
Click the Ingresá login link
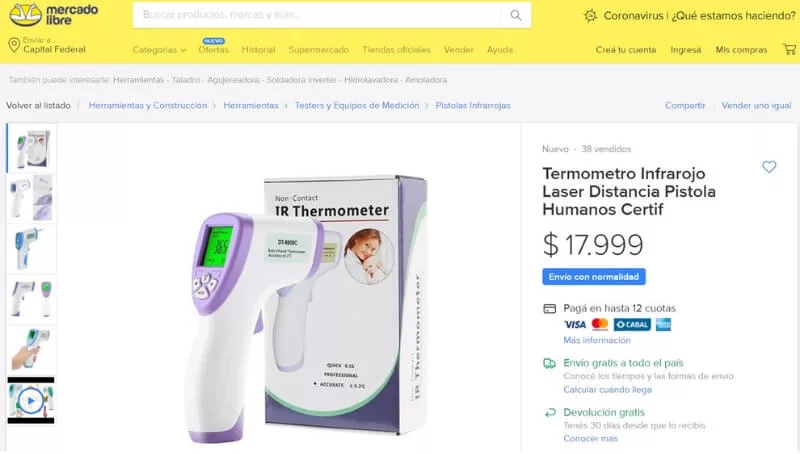(685, 49)
